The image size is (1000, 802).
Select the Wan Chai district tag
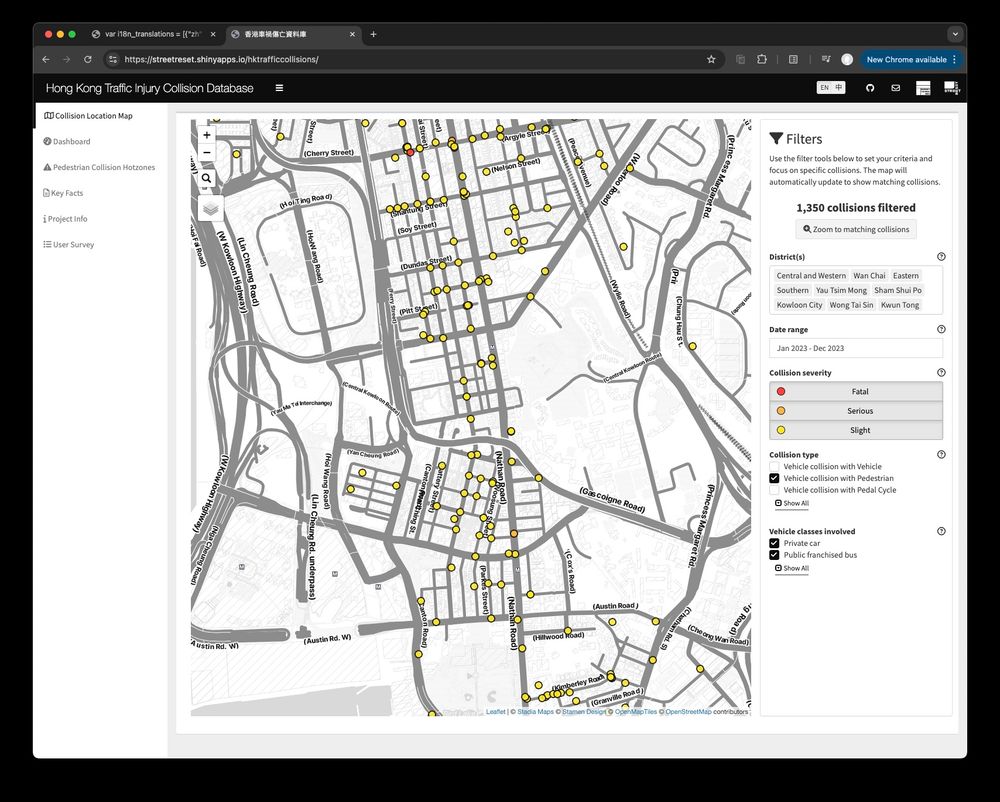[869, 275]
